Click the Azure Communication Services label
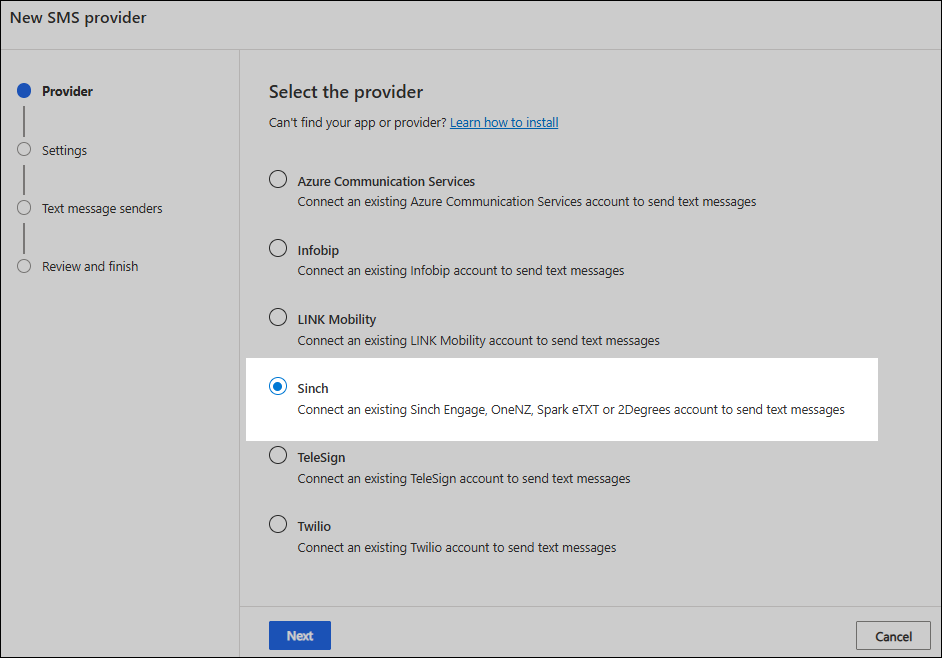Image resolution: width=942 pixels, height=658 pixels. coord(386,181)
